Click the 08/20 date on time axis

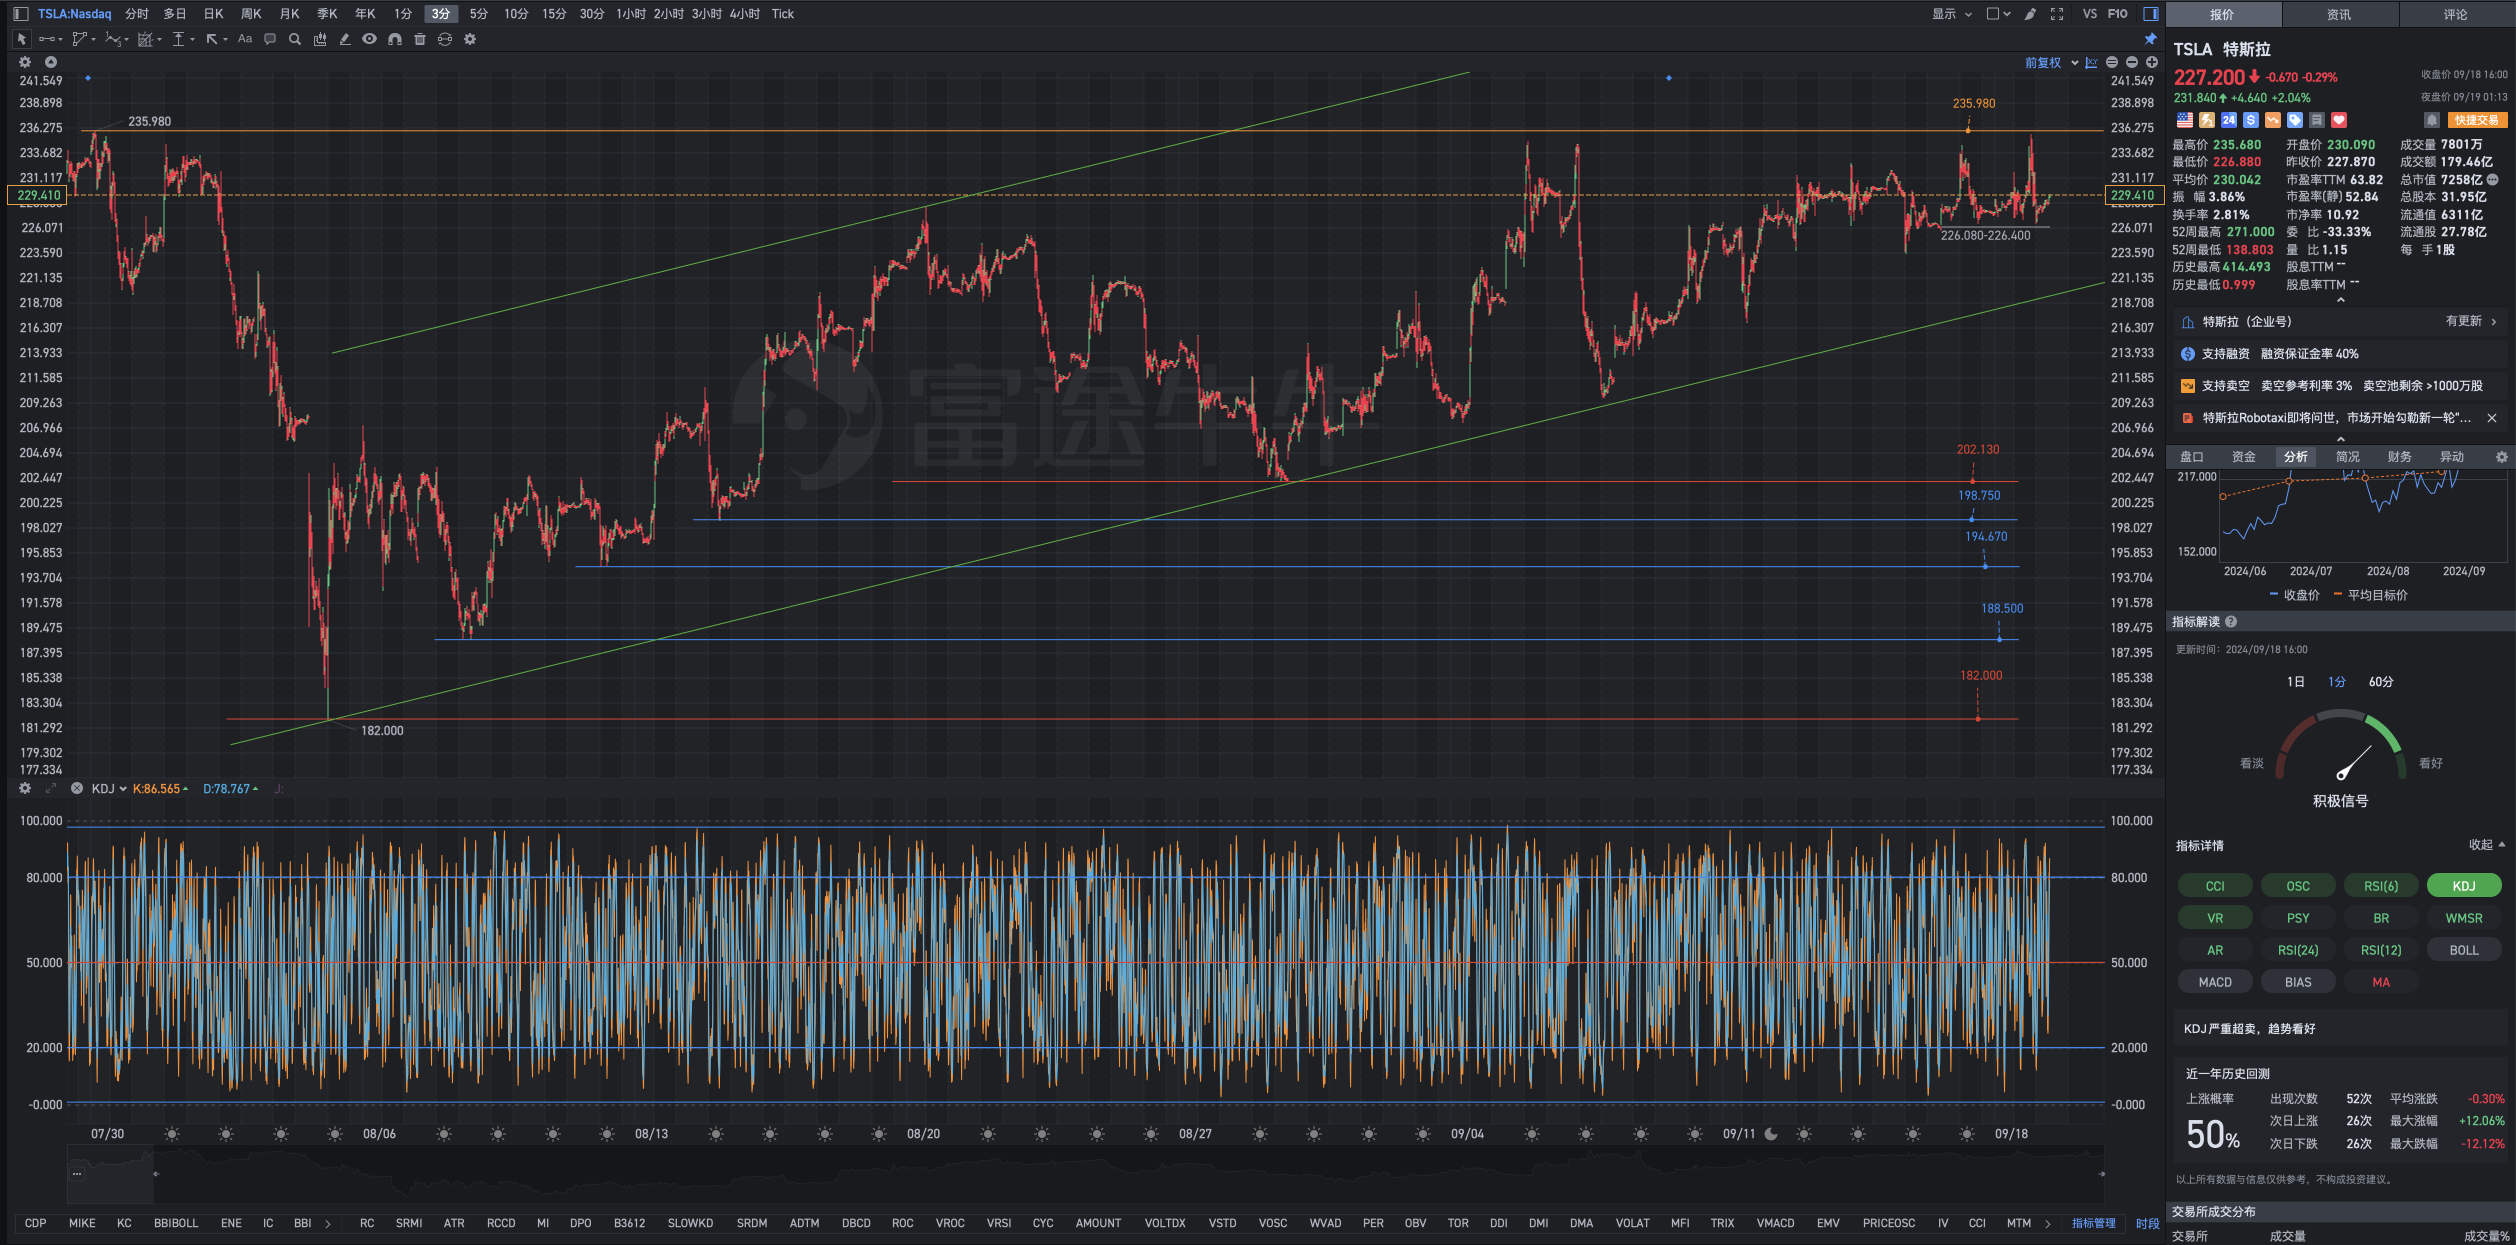tap(923, 1134)
